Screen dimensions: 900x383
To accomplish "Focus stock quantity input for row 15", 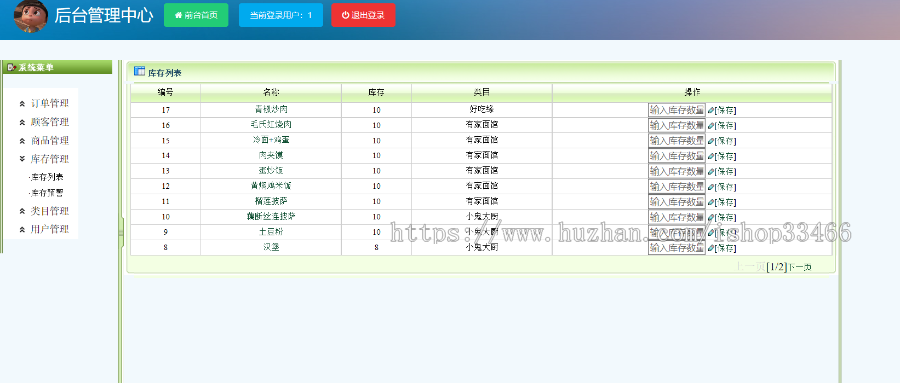I will [677, 141].
